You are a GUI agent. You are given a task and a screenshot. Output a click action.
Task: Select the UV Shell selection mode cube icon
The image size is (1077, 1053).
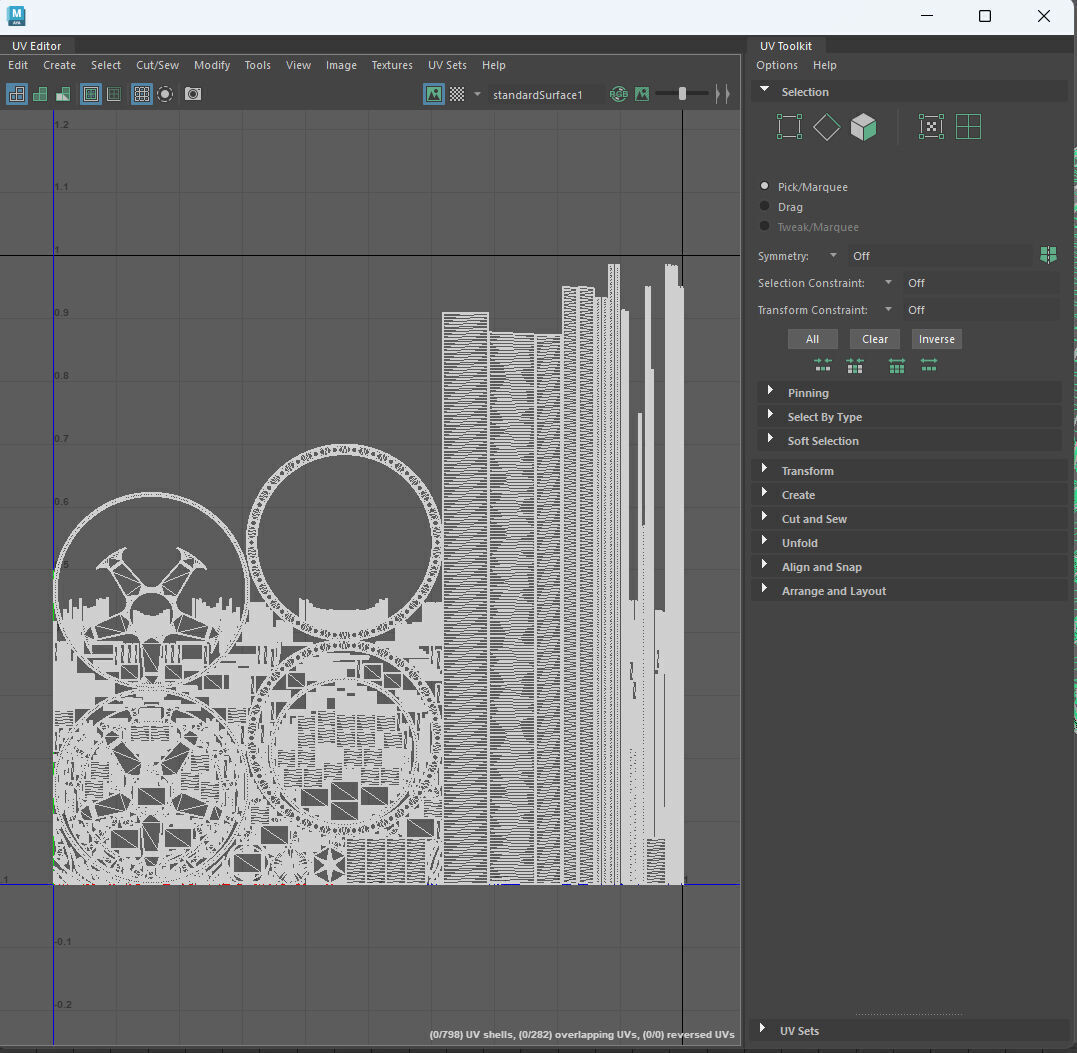click(x=863, y=127)
